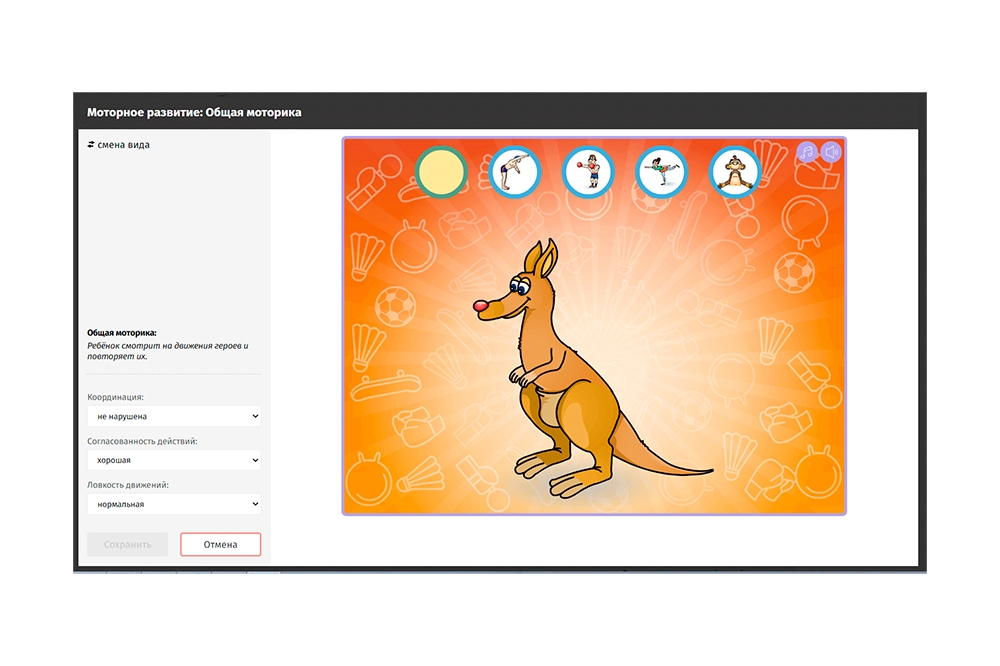Viewport: 1000px width, 666px height.
Task: Click the 'Моторное развитие: Общая моторика' title
Action: [x=194, y=113]
